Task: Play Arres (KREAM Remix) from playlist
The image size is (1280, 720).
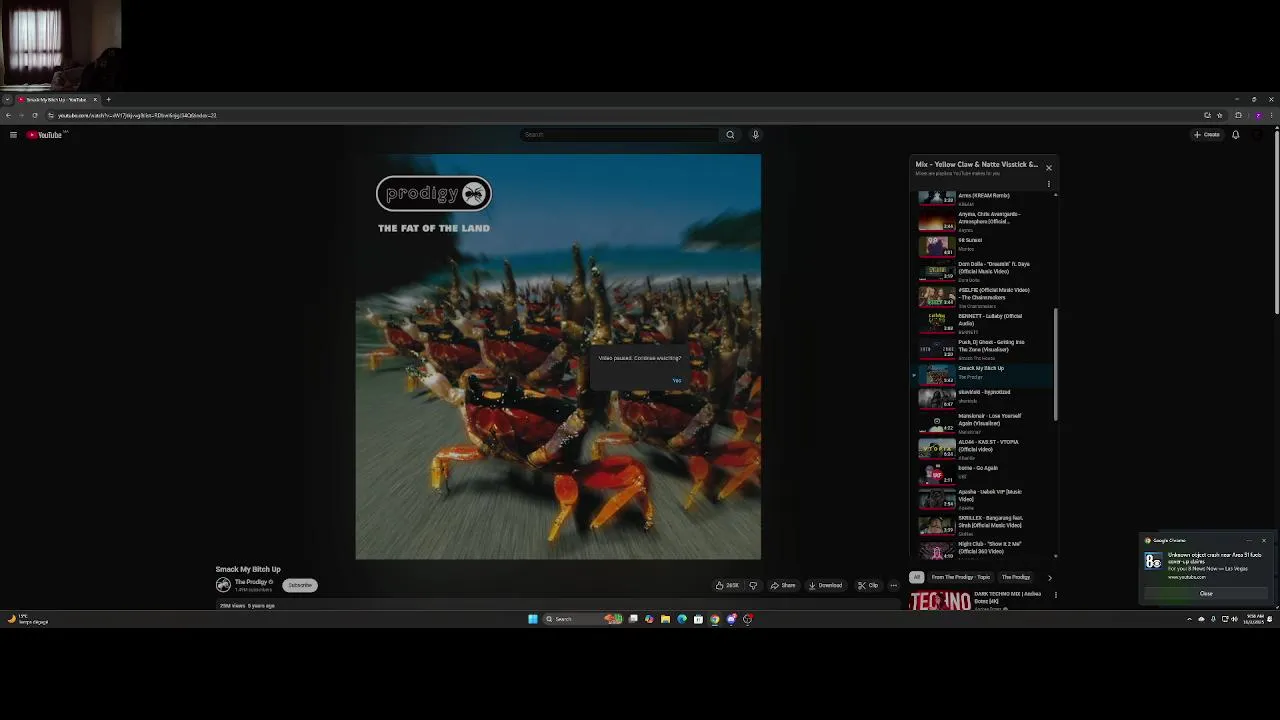Action: [985, 199]
